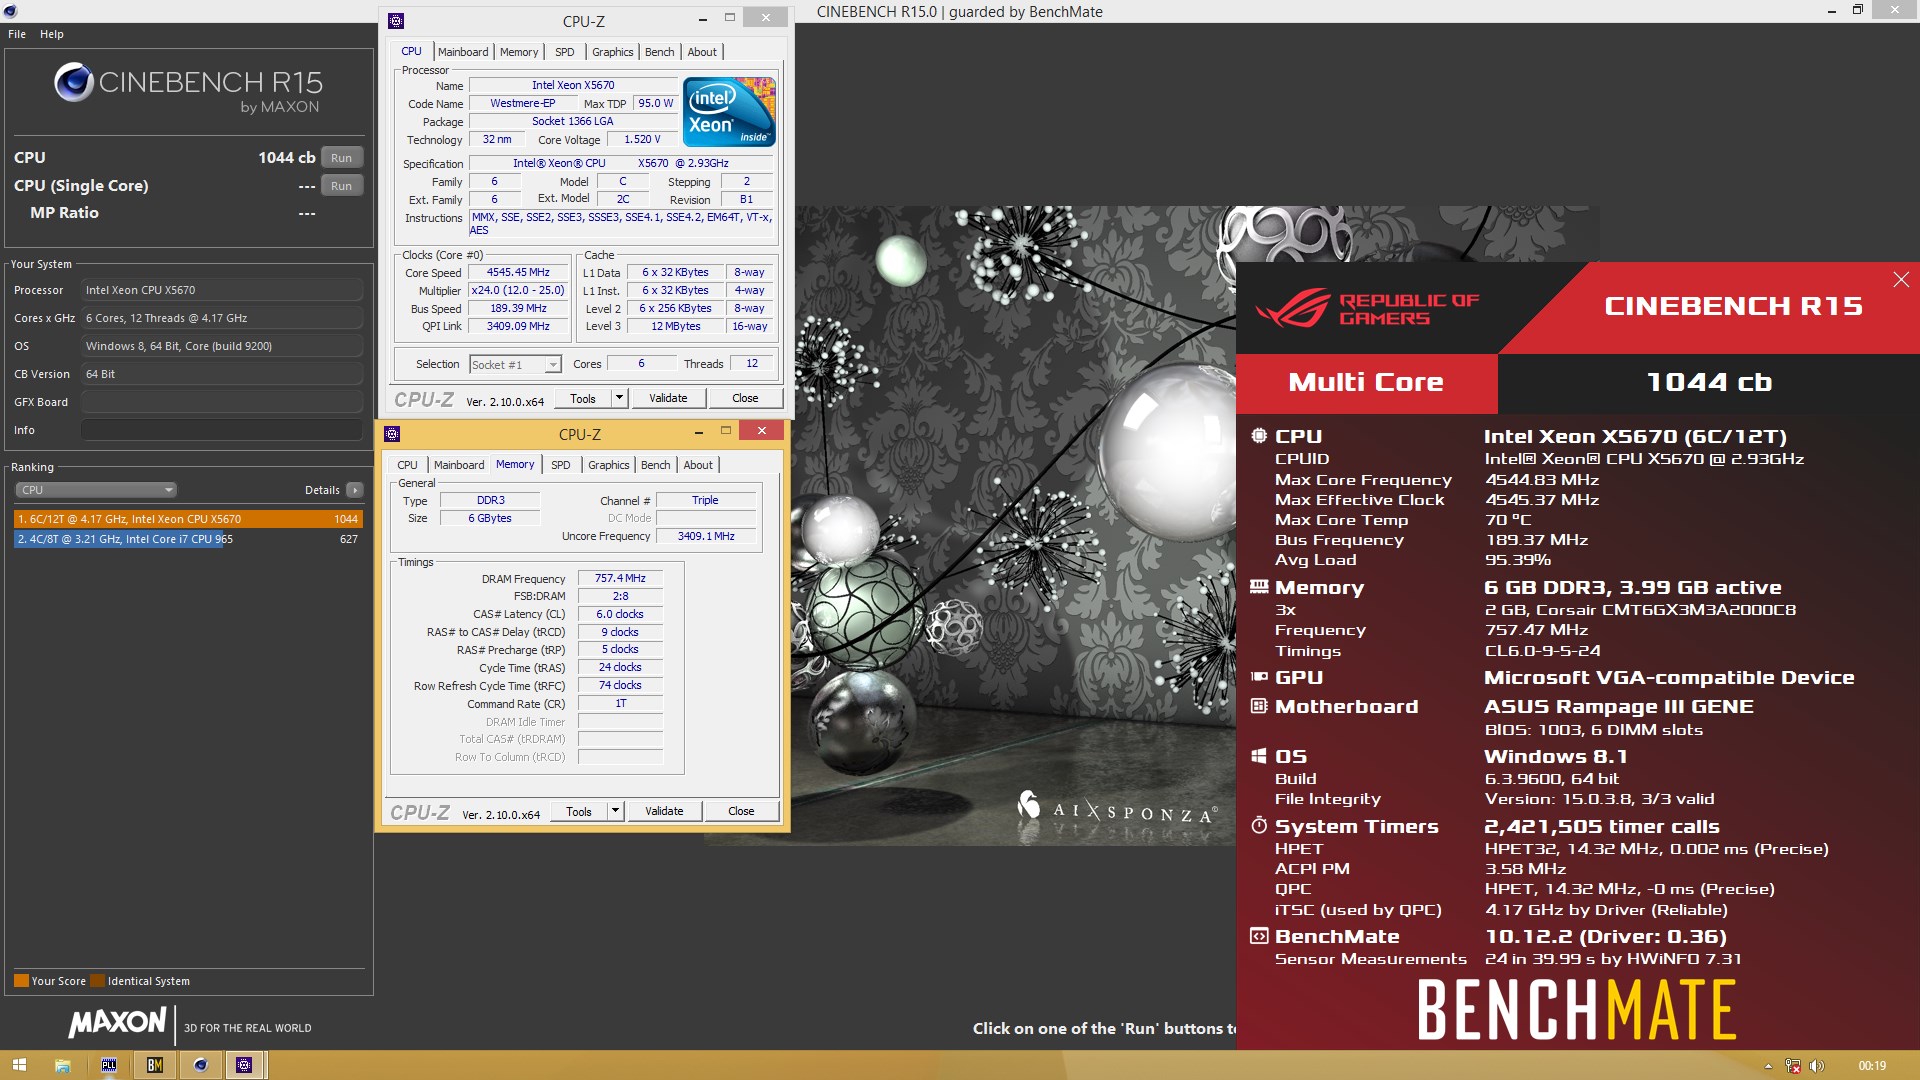Click the Details arrow button in Ranking
The height and width of the screenshot is (1080, 1920).
tap(354, 490)
